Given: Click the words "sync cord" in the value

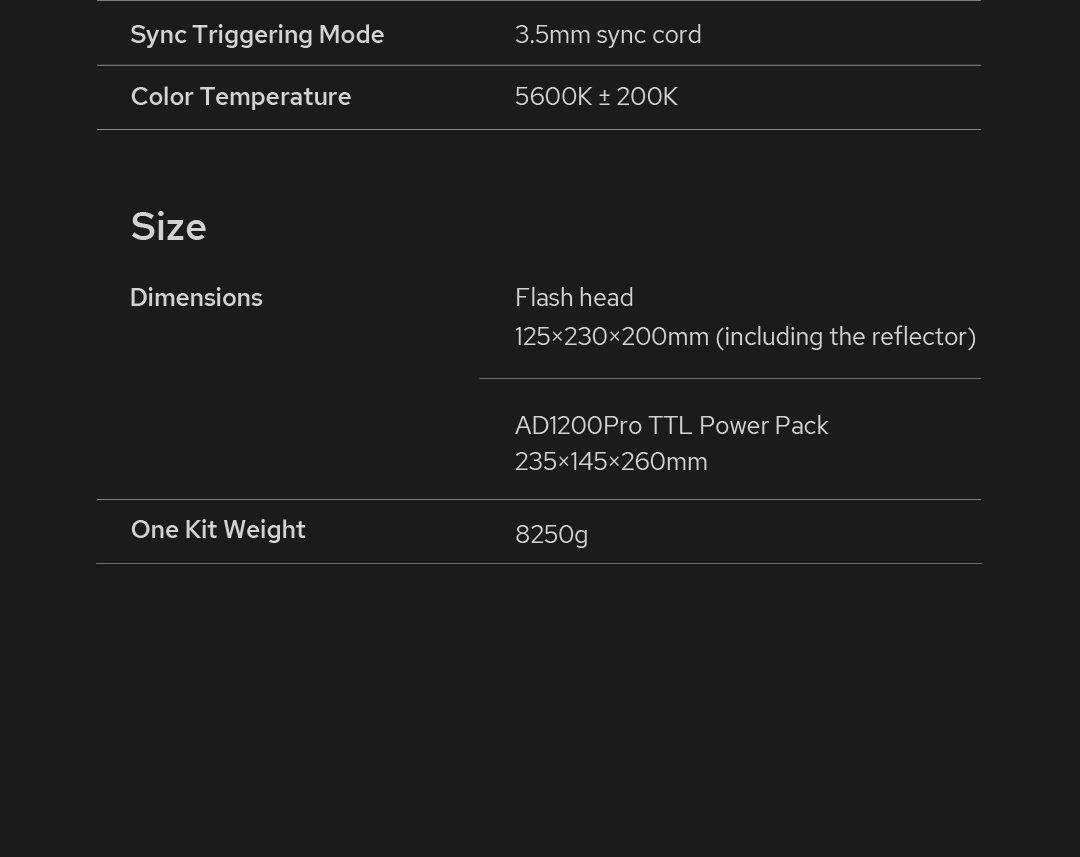Looking at the screenshot, I should (649, 35).
